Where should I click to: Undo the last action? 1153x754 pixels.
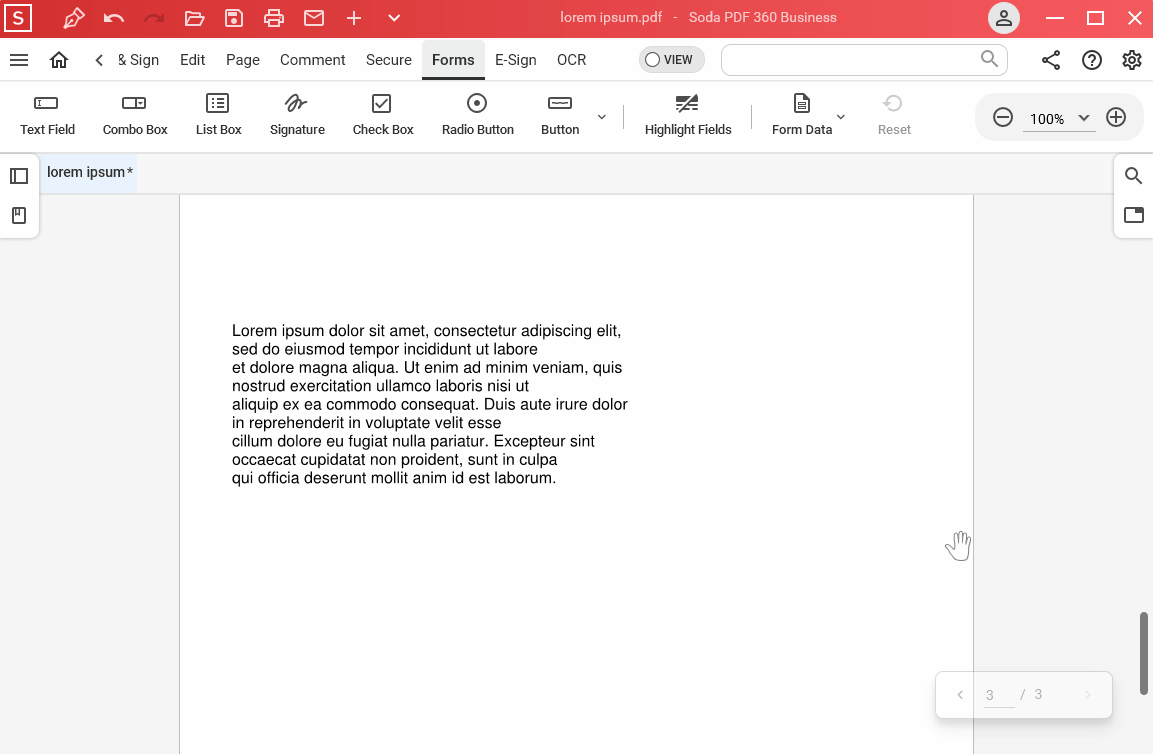point(113,18)
